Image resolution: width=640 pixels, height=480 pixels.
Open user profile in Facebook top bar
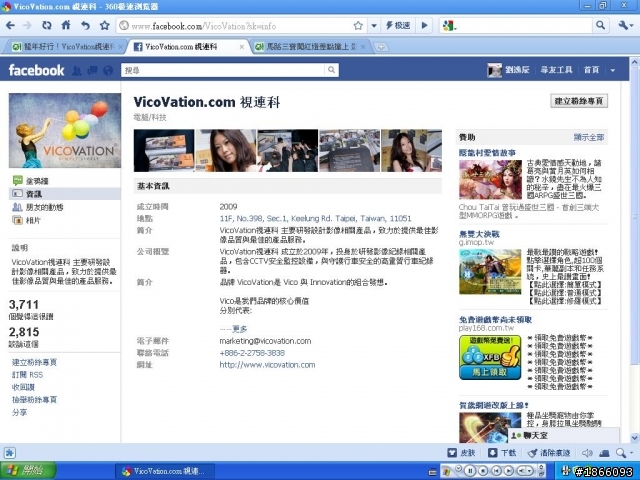click(x=509, y=70)
